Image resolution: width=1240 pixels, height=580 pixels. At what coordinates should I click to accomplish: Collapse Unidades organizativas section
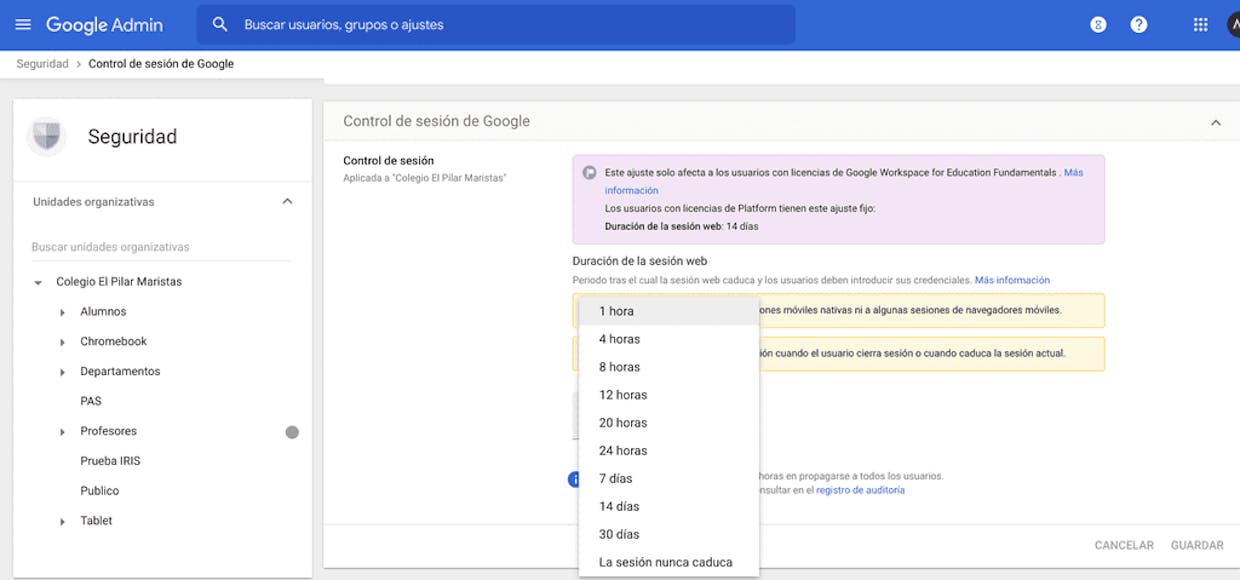tap(288, 202)
